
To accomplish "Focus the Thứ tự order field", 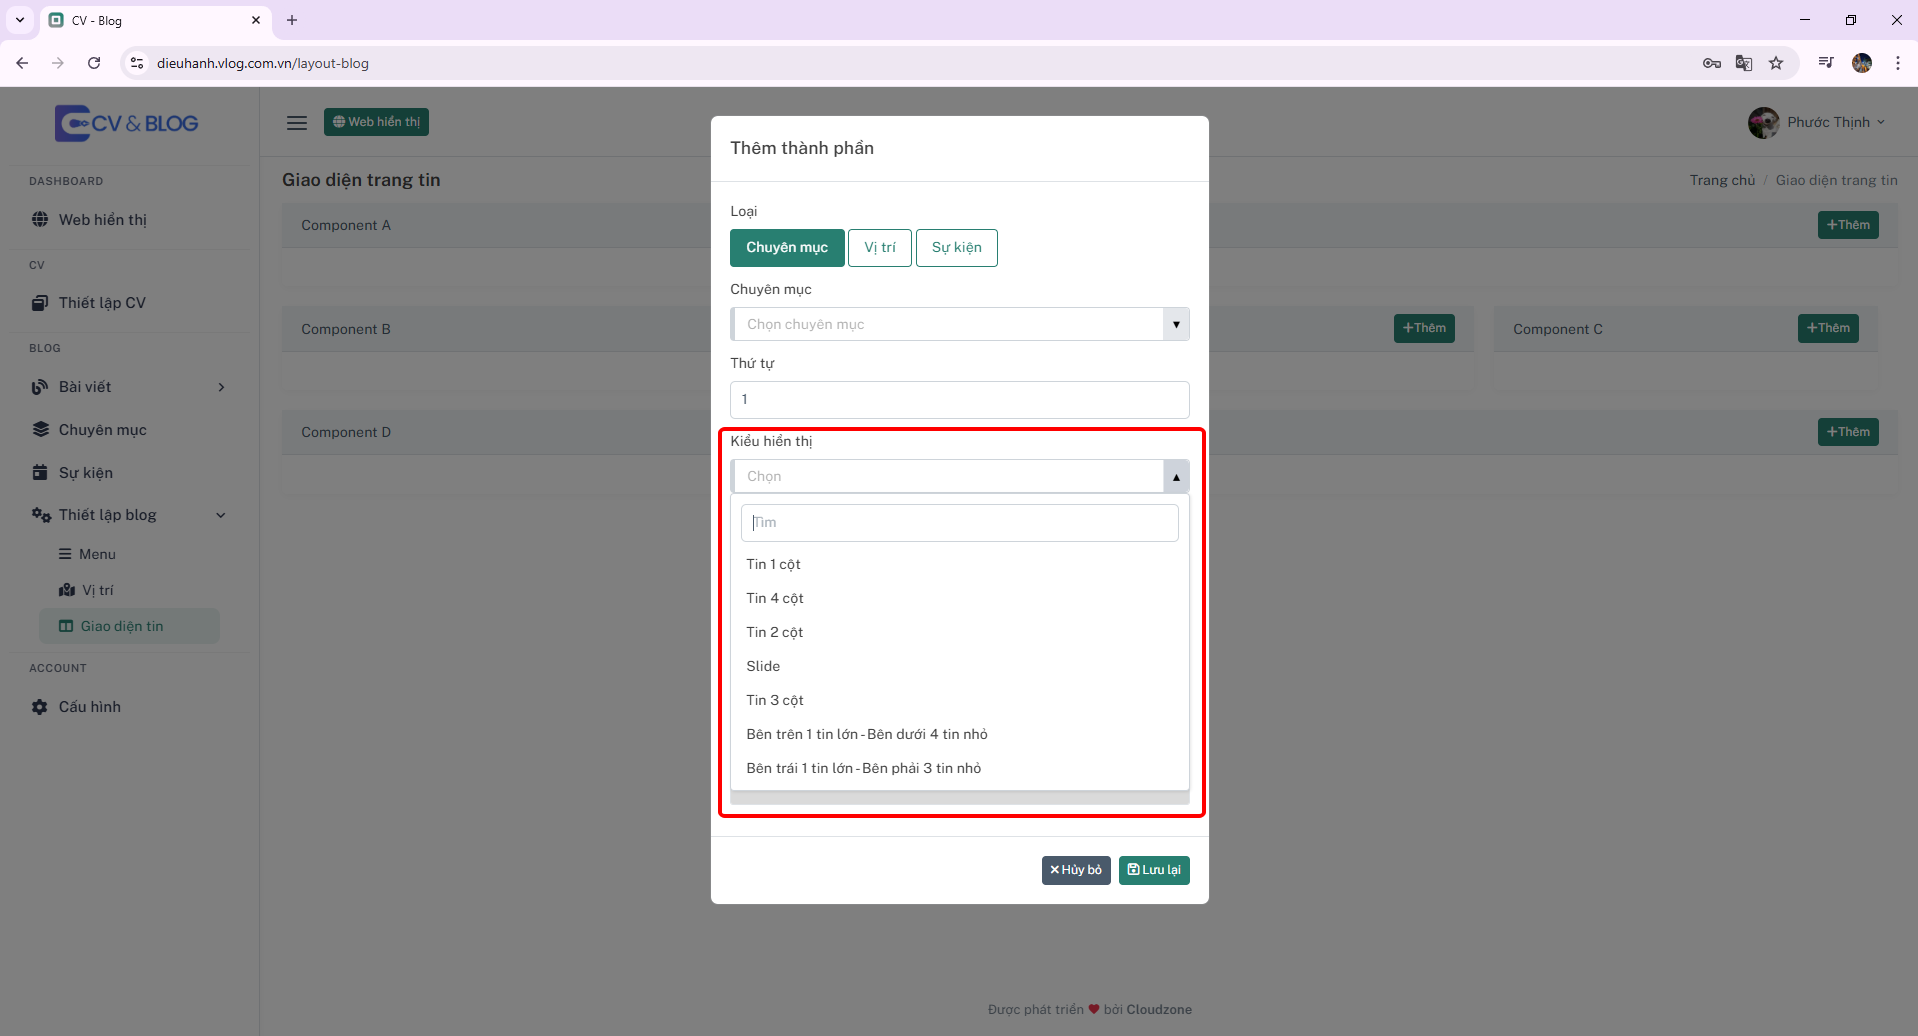I will point(960,400).
